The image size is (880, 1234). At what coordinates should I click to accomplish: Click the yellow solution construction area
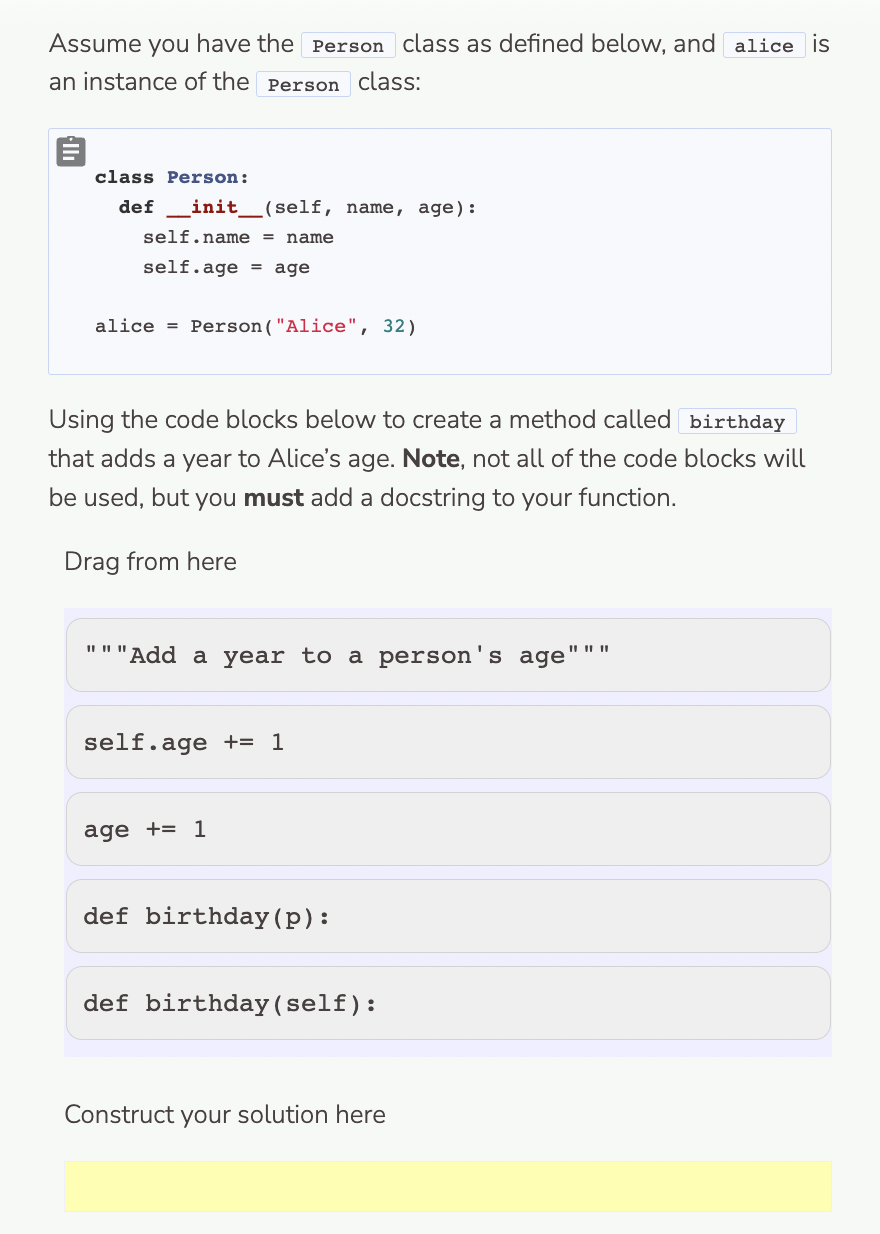(448, 1186)
